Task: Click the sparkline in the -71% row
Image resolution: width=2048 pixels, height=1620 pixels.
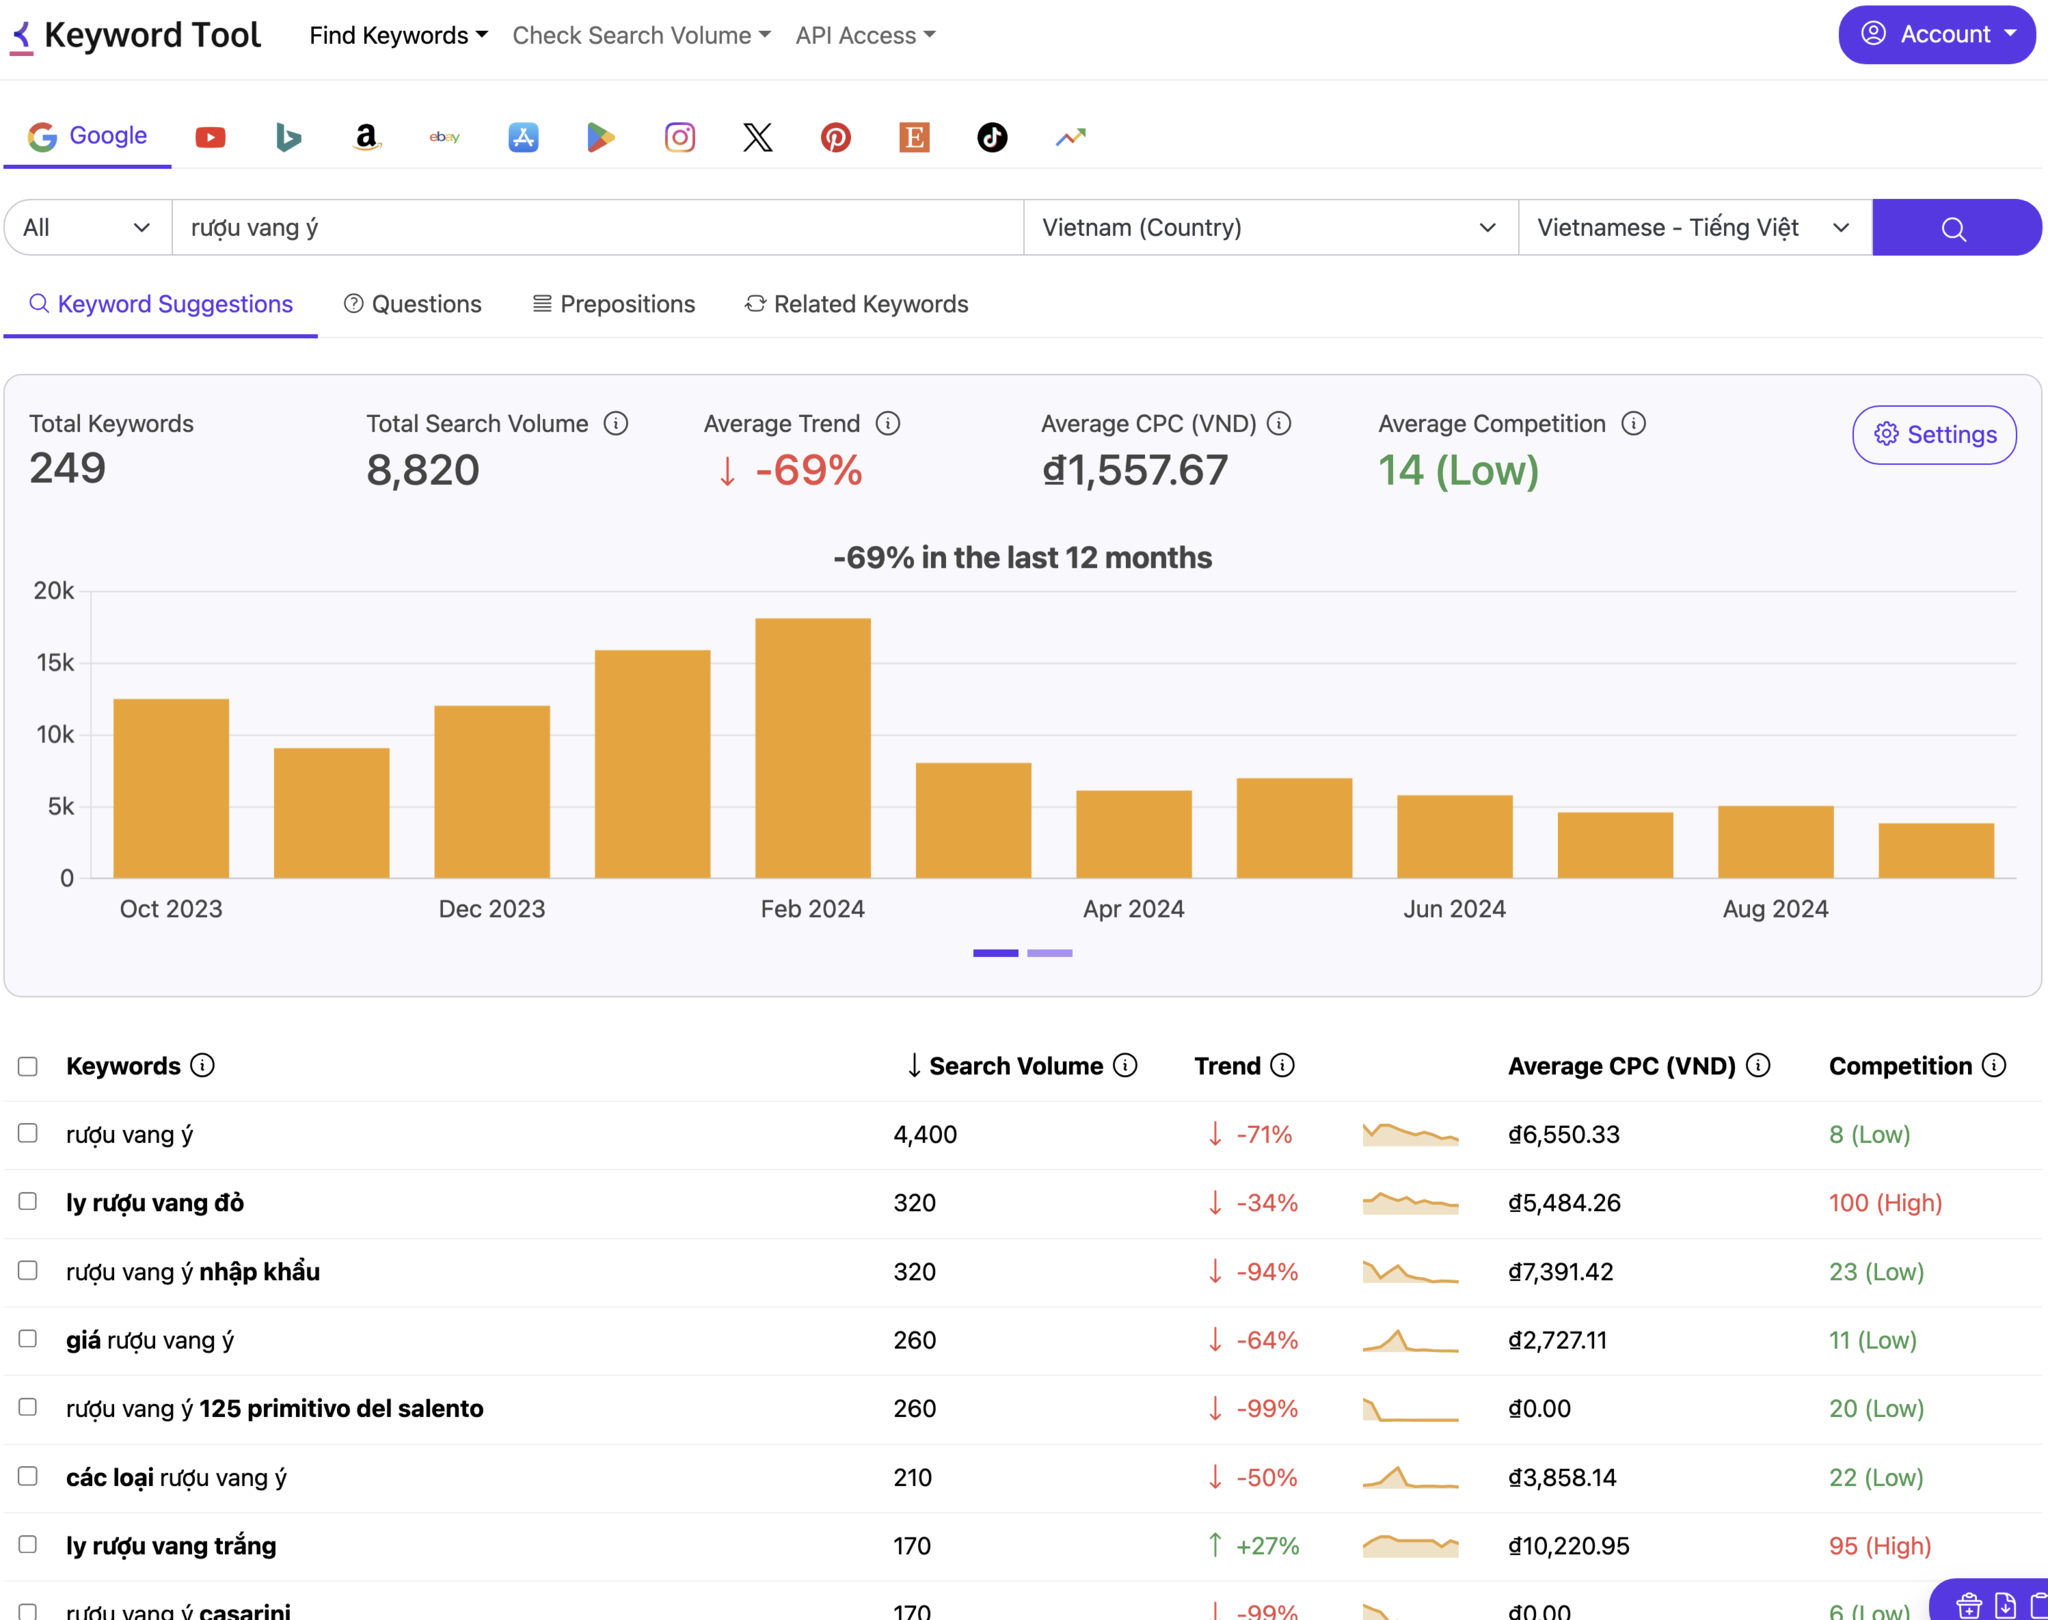Action: click(1410, 1135)
